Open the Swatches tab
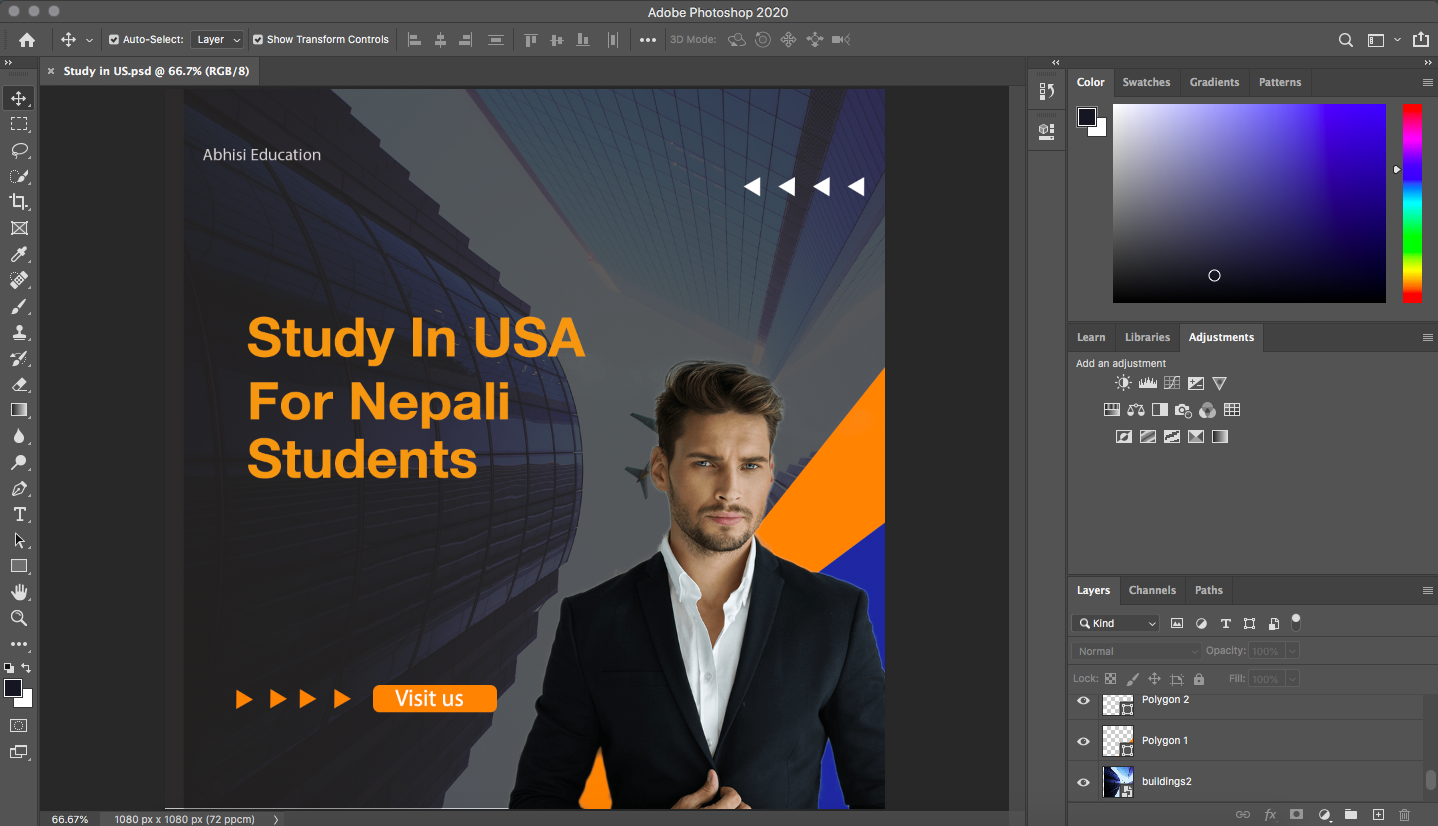 click(1146, 82)
